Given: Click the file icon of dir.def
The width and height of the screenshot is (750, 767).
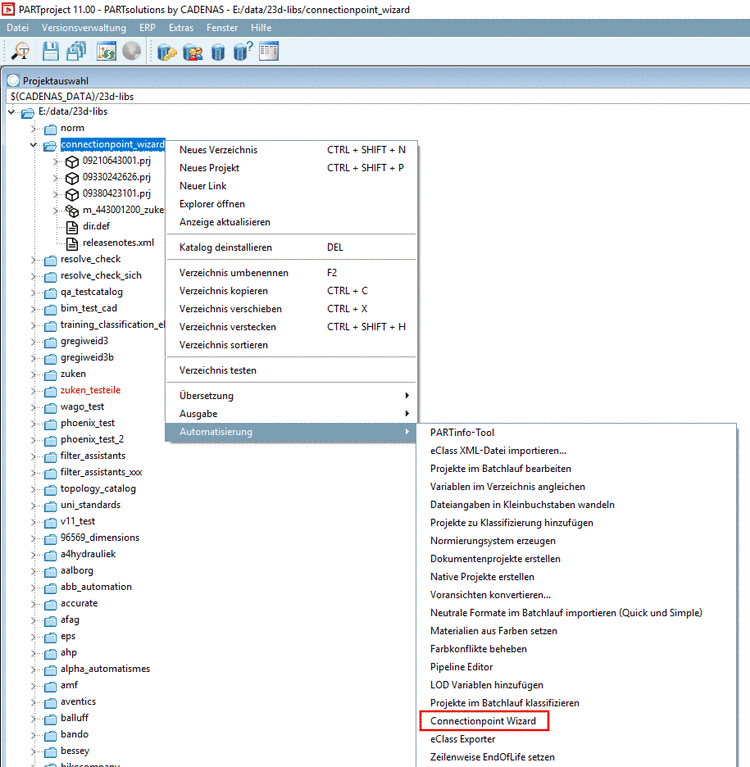Looking at the screenshot, I should pyautogui.click(x=72, y=227).
